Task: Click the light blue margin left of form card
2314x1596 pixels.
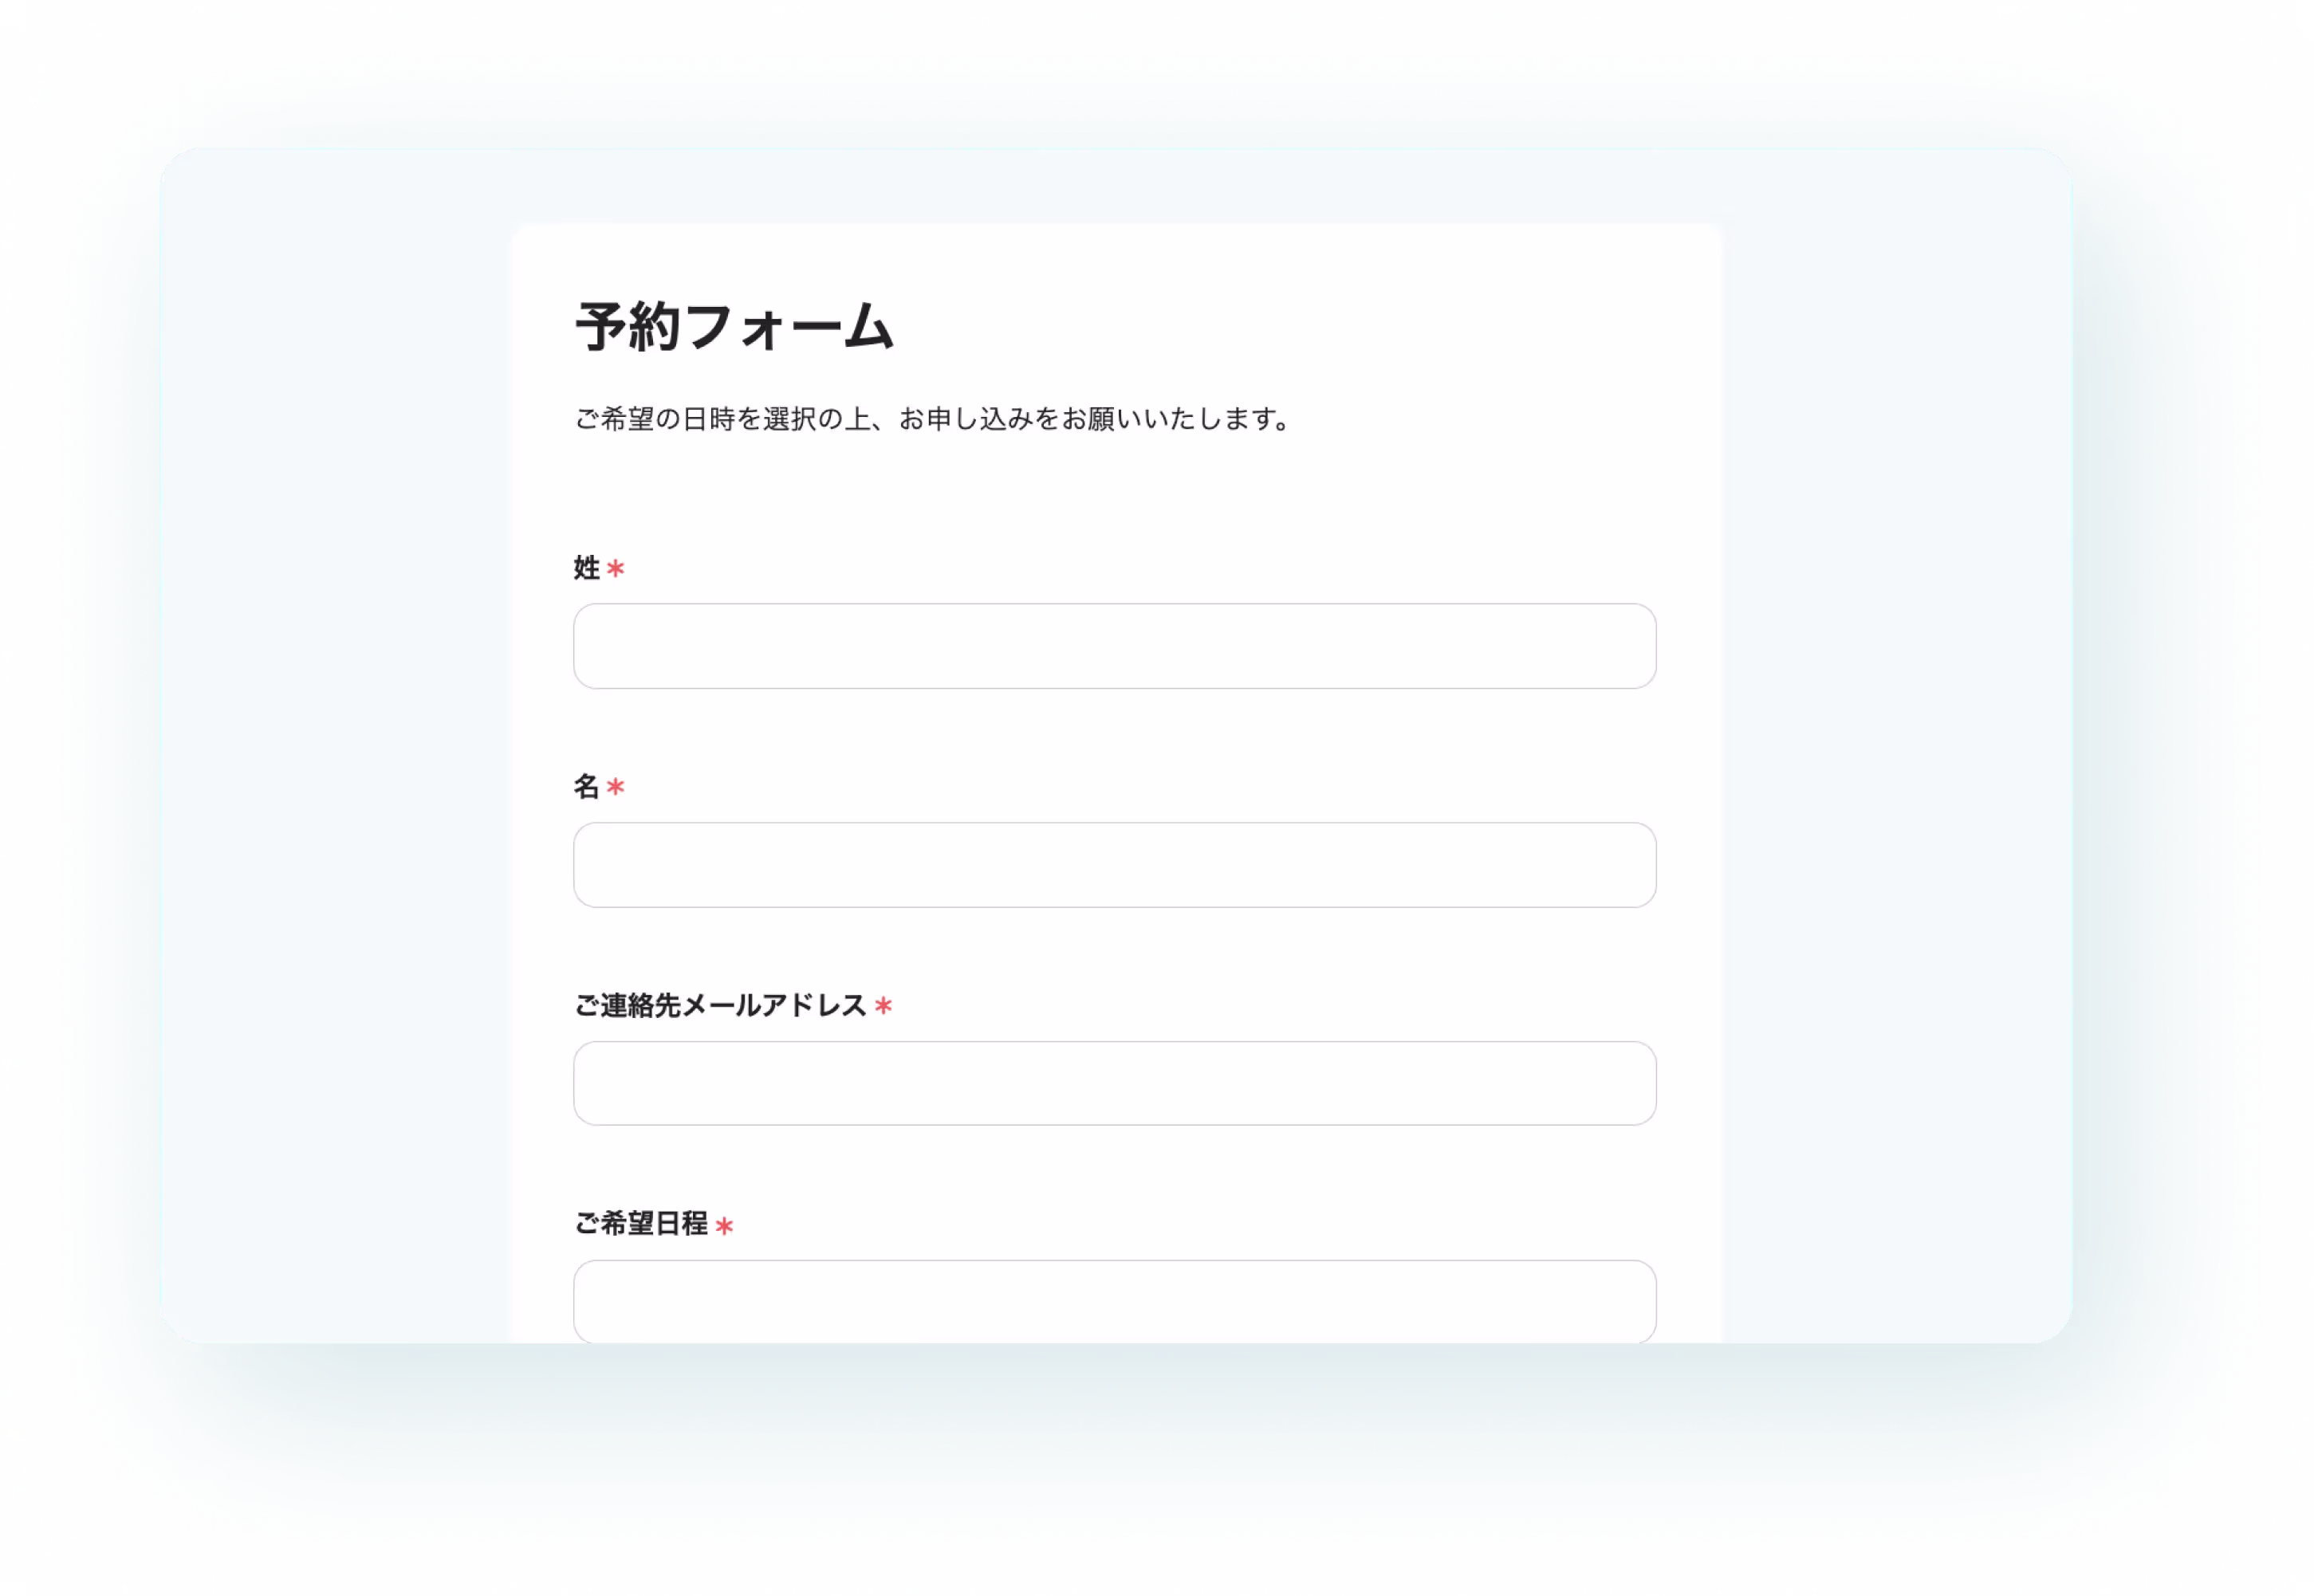Action: coord(335,745)
